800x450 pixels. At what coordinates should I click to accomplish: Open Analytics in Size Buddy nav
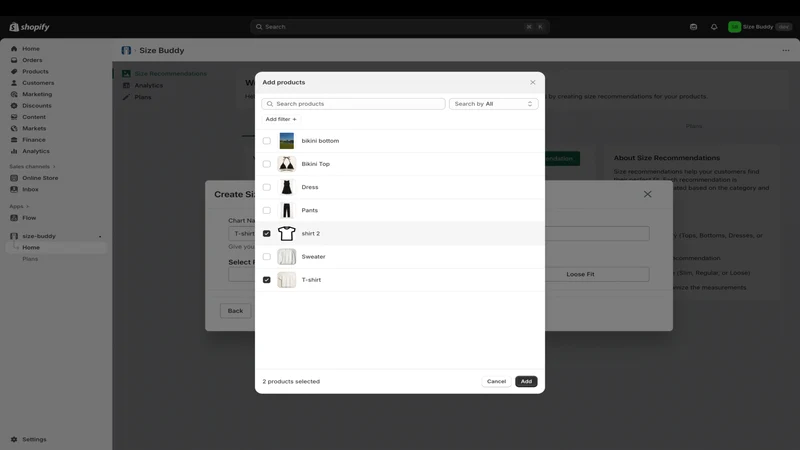[148, 86]
